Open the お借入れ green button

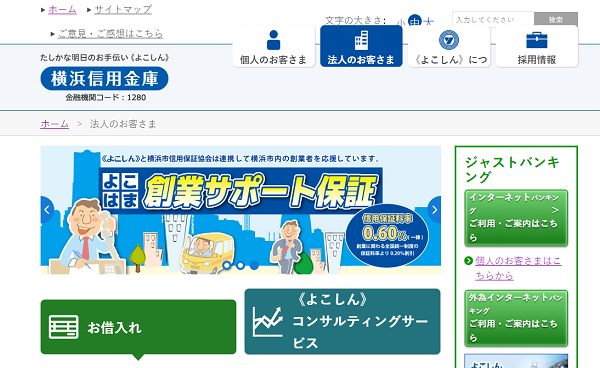(138, 327)
